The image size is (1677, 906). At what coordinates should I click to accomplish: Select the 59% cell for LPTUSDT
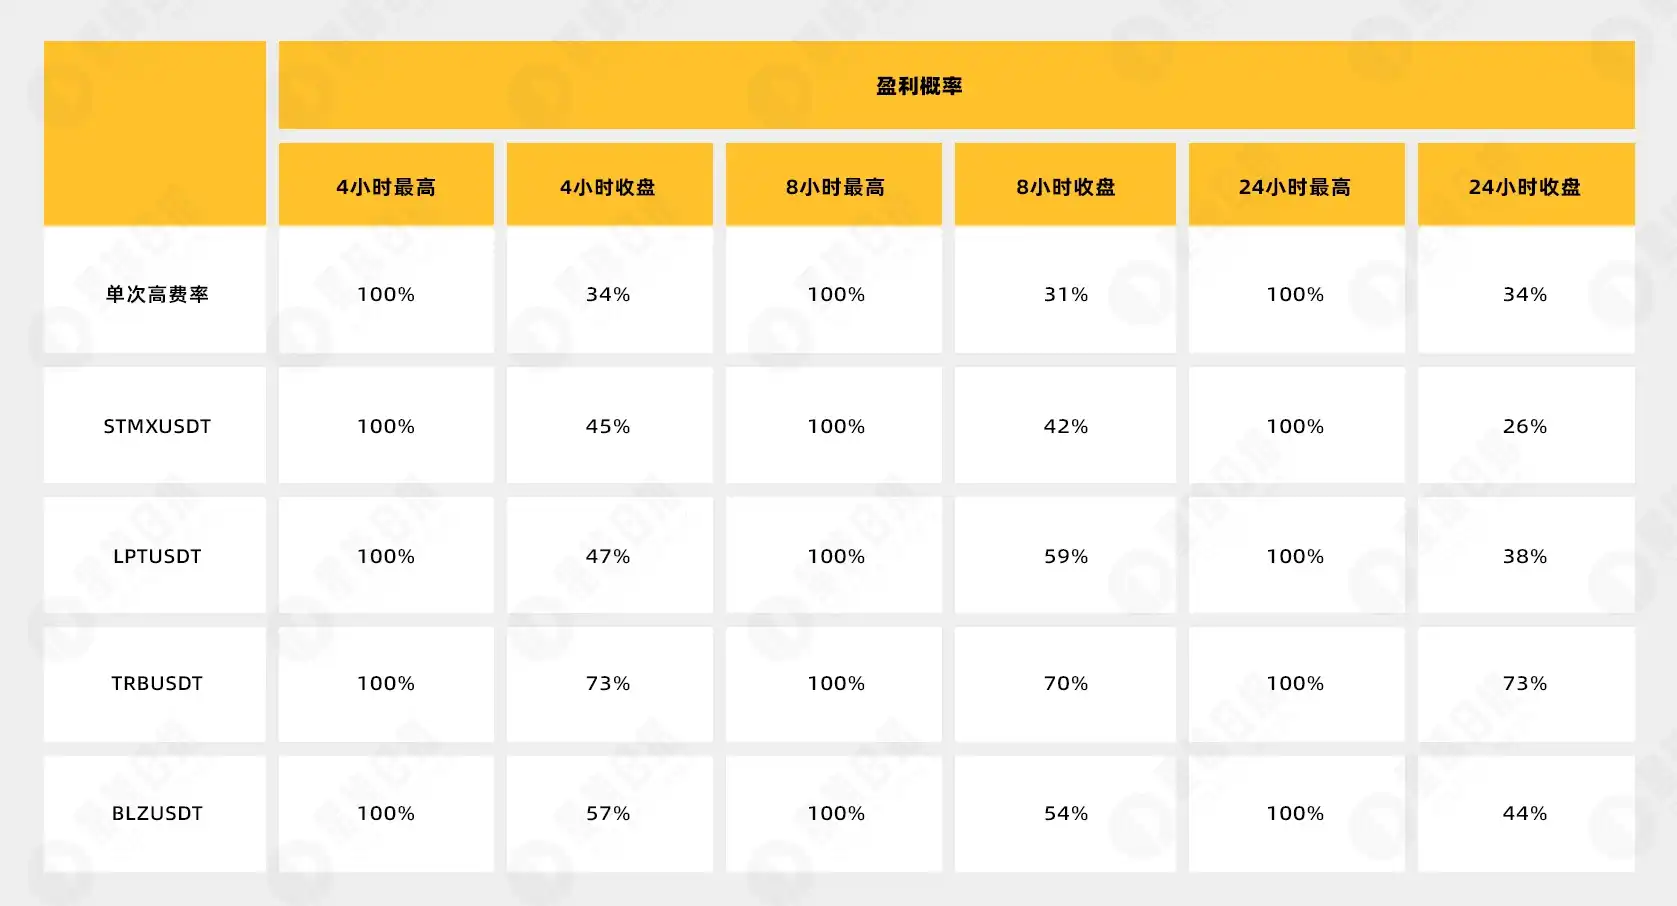(x=1066, y=556)
